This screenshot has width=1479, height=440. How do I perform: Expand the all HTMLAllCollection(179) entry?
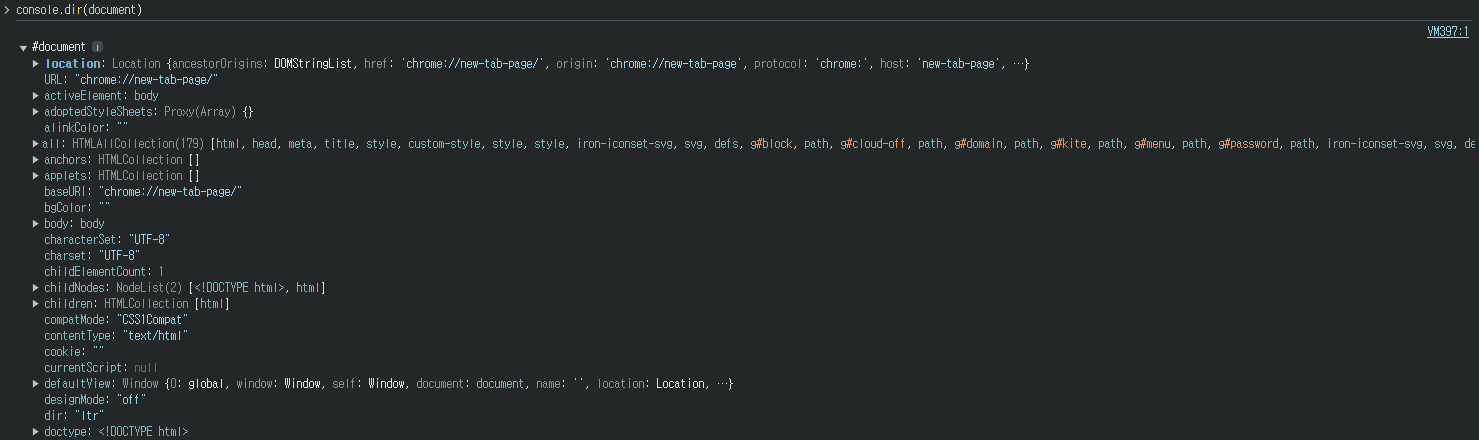(x=36, y=144)
